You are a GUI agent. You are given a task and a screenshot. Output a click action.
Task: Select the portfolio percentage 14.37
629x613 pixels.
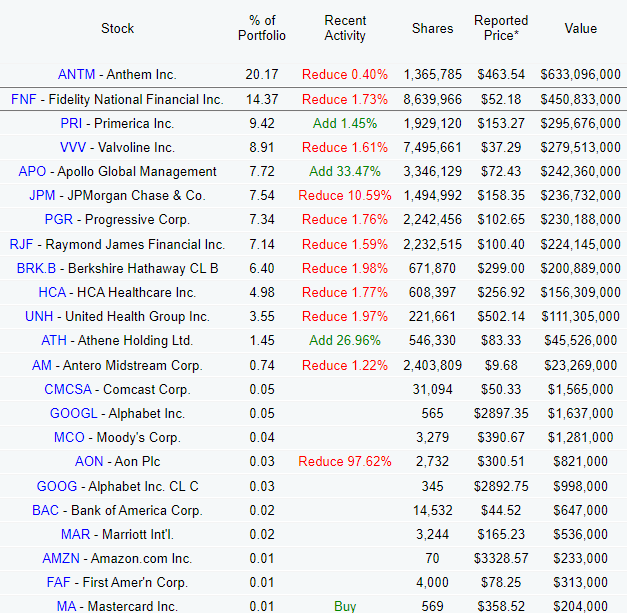pos(262,99)
